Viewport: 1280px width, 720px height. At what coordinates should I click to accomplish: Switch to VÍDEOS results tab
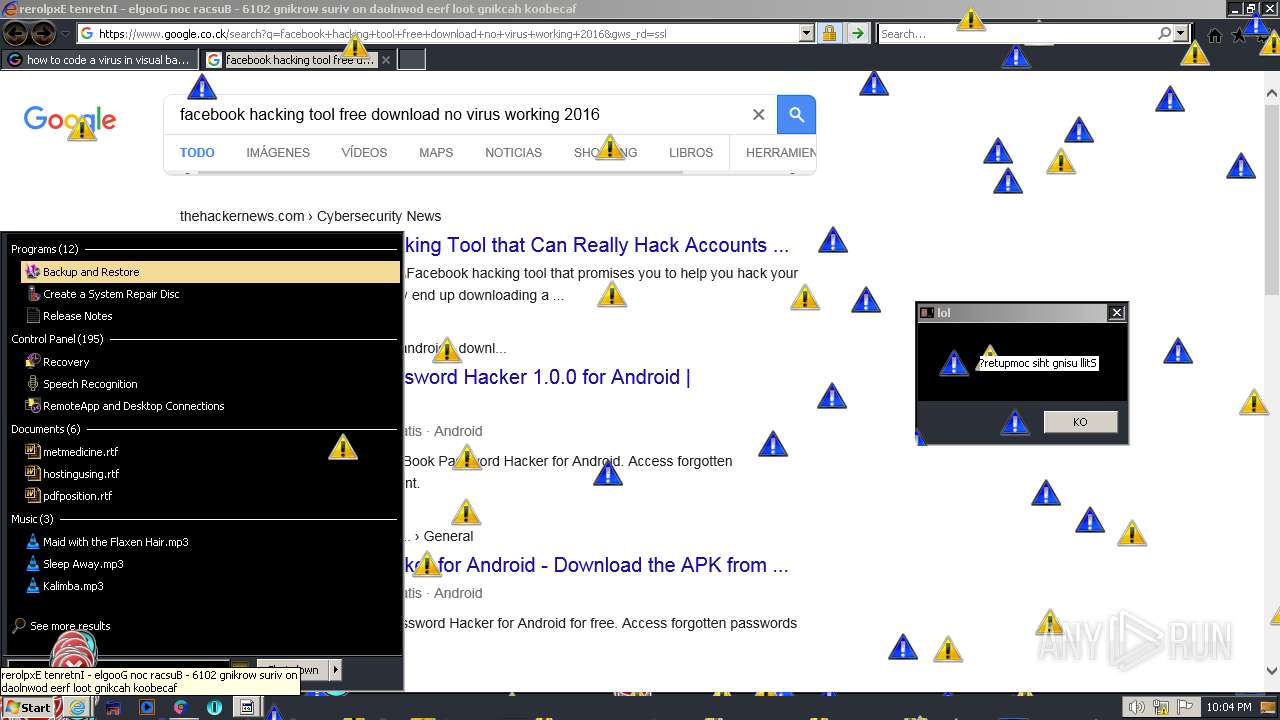pos(364,153)
